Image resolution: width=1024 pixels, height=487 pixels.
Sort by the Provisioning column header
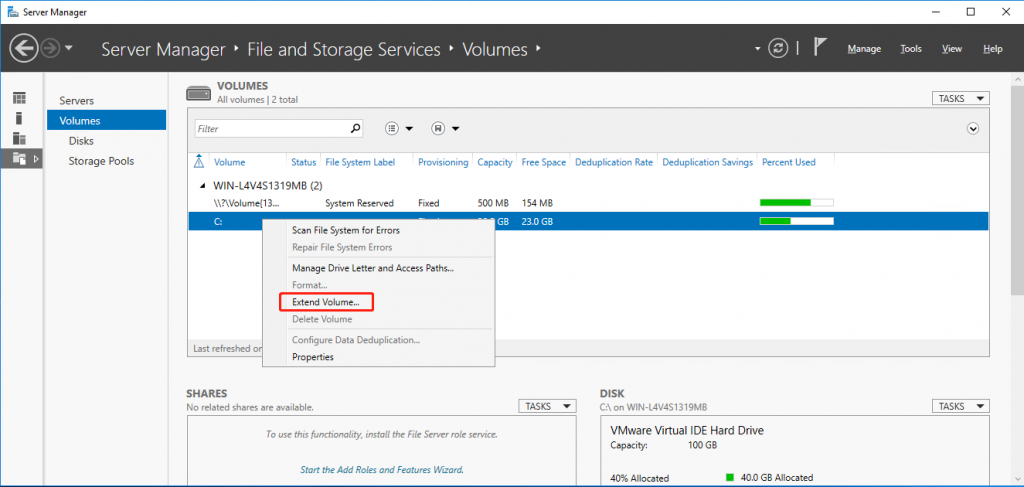[x=443, y=163]
